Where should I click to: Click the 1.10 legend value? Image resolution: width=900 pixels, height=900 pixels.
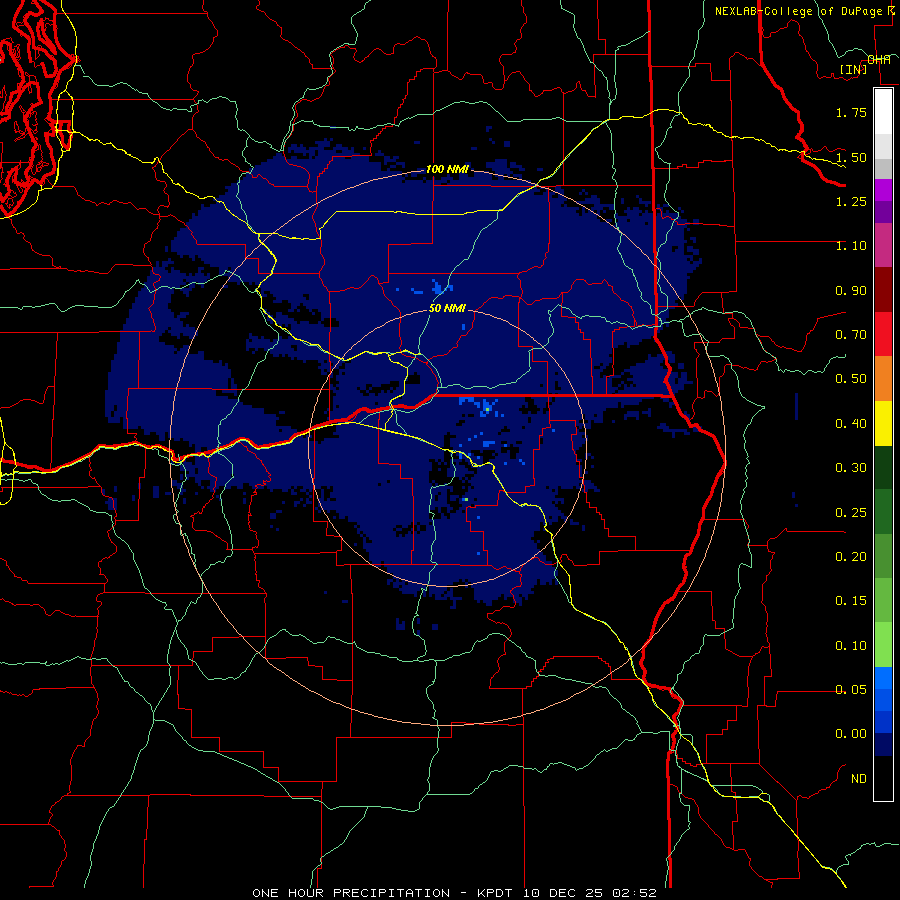point(851,246)
